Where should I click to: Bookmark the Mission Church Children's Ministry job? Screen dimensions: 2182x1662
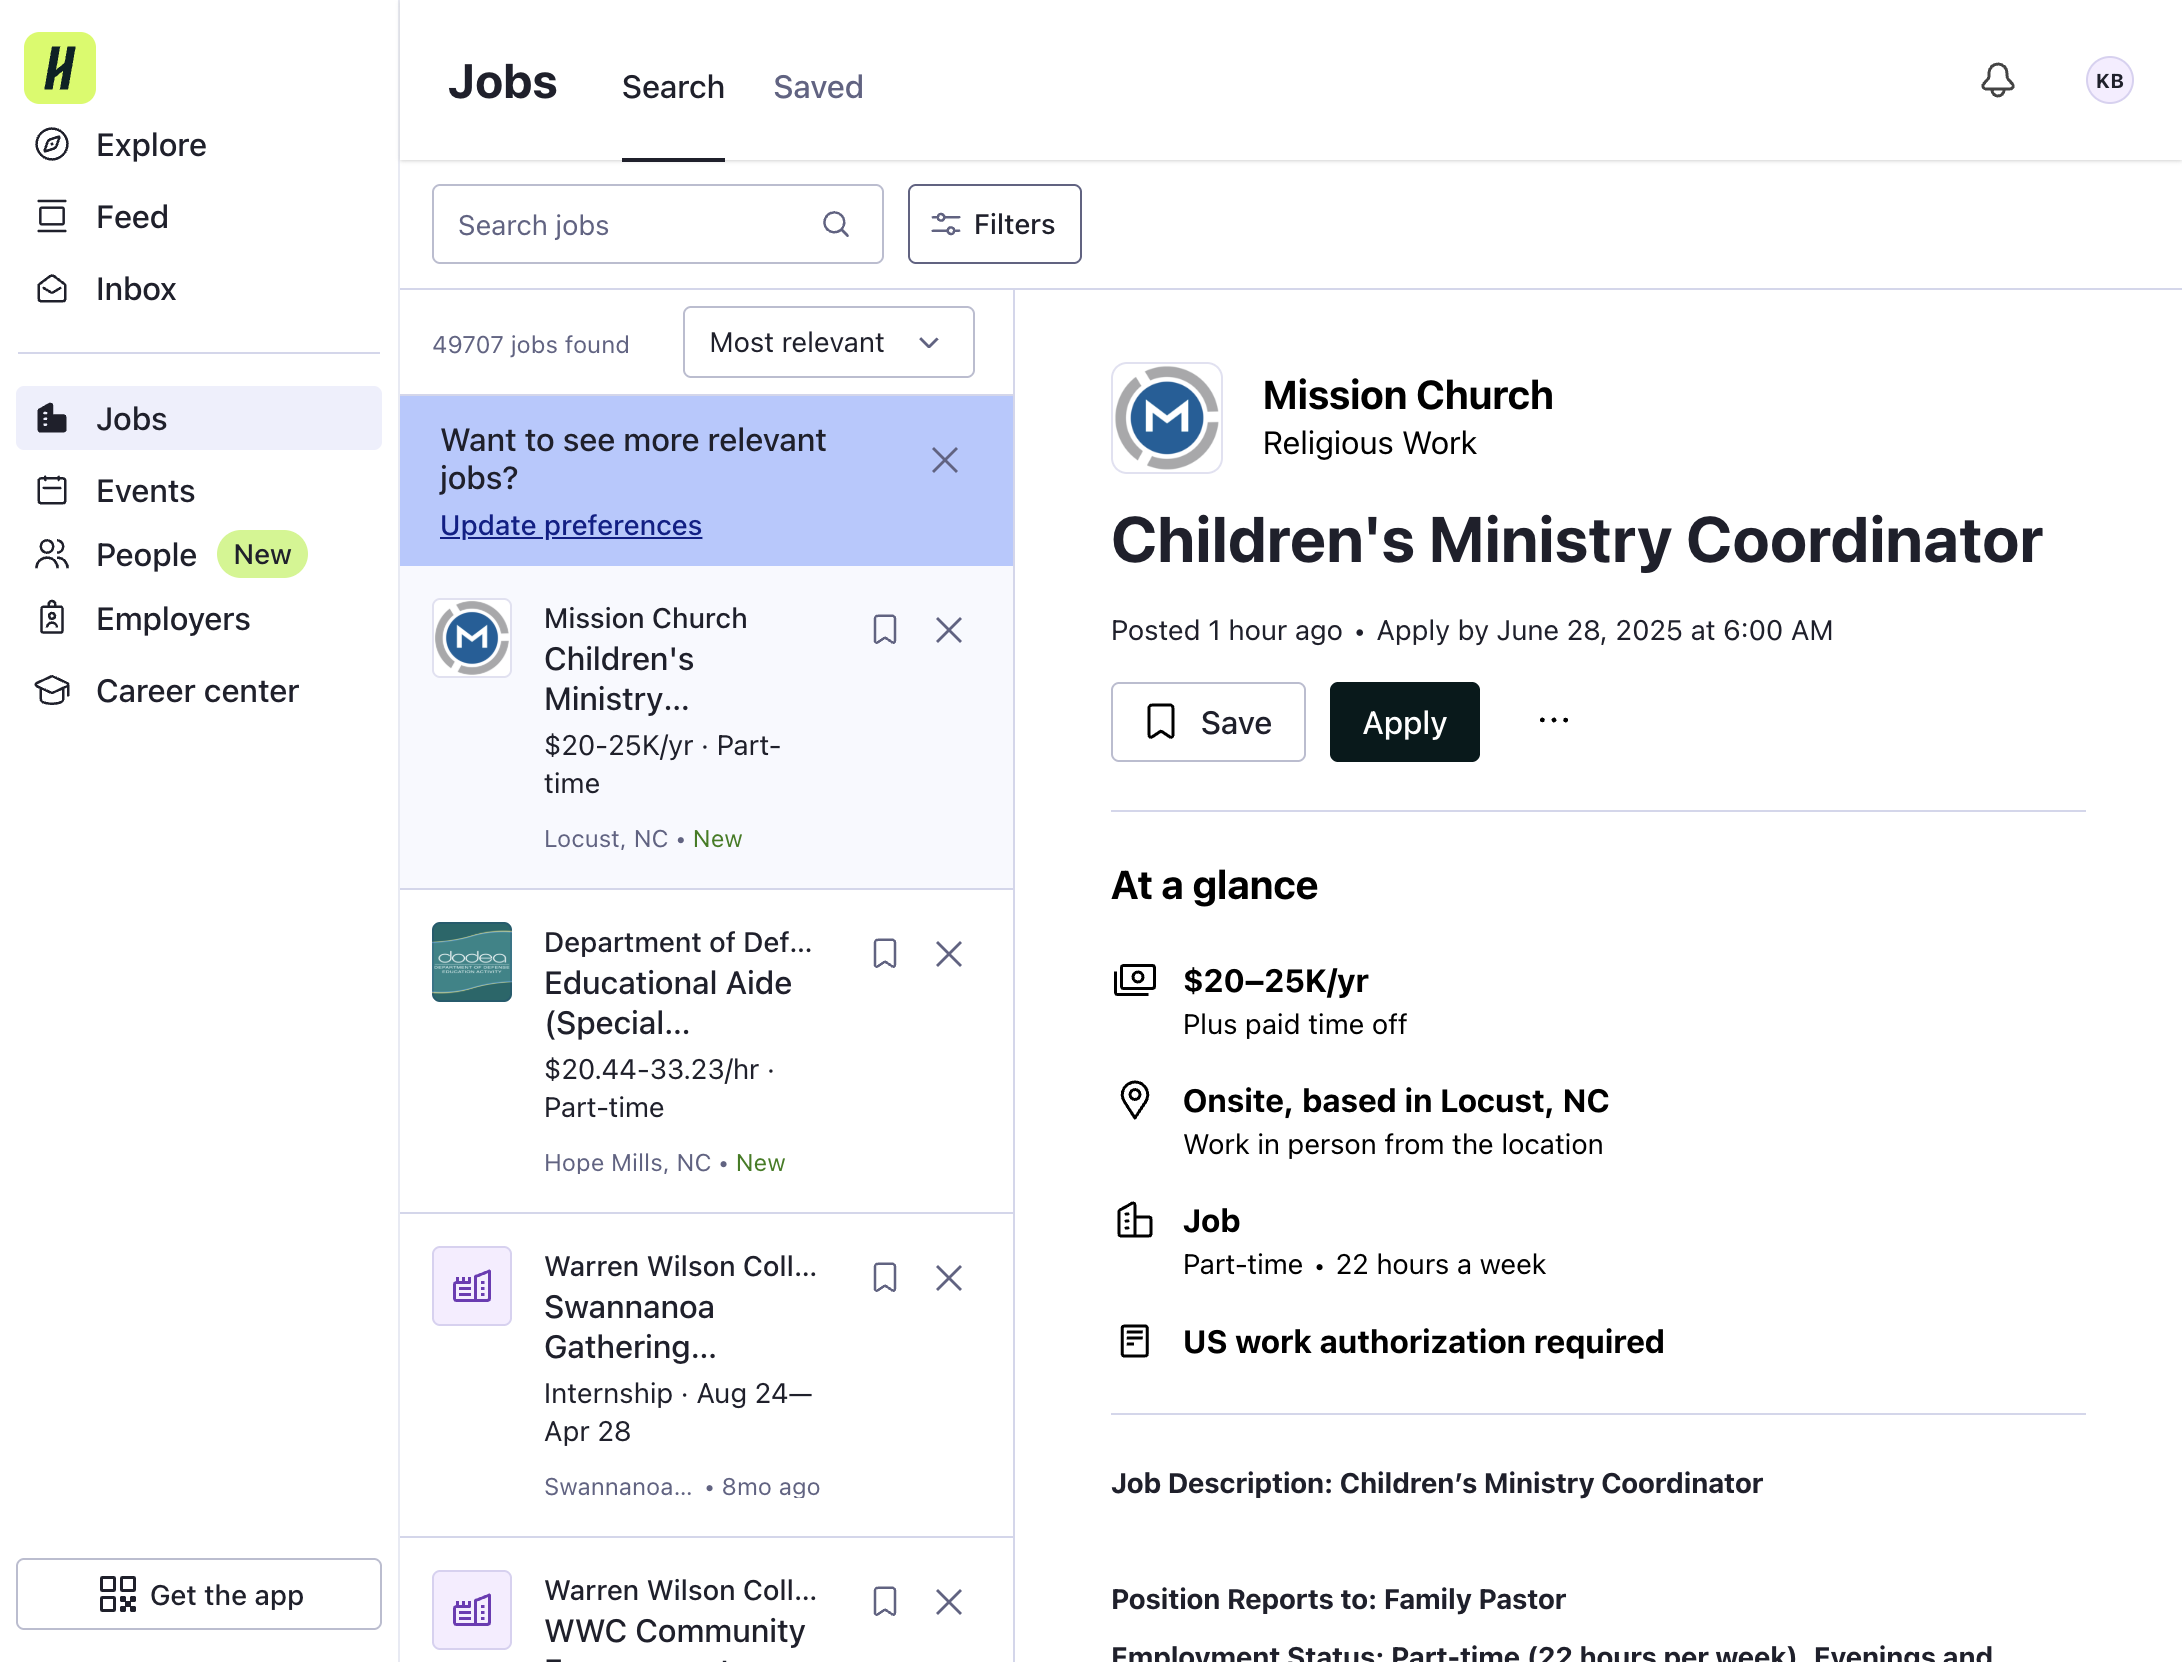(x=885, y=630)
